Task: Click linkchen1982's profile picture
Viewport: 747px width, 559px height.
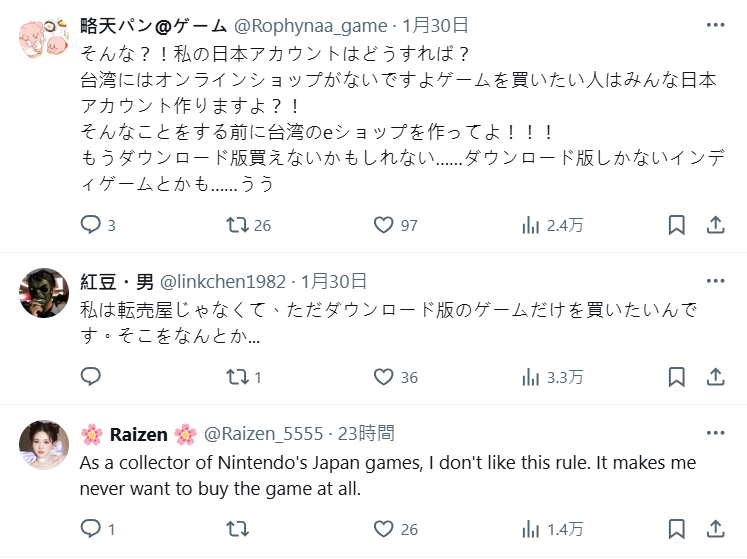Action: pos(43,293)
